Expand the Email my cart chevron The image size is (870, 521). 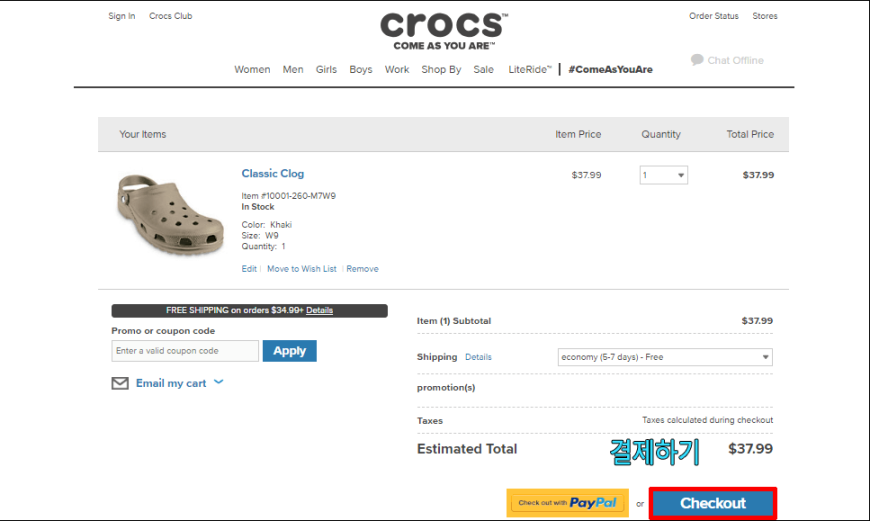coord(219,382)
